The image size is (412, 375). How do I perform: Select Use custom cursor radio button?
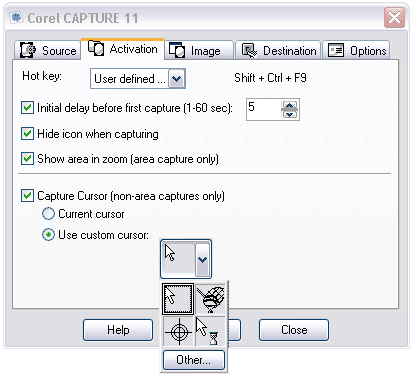(x=48, y=235)
